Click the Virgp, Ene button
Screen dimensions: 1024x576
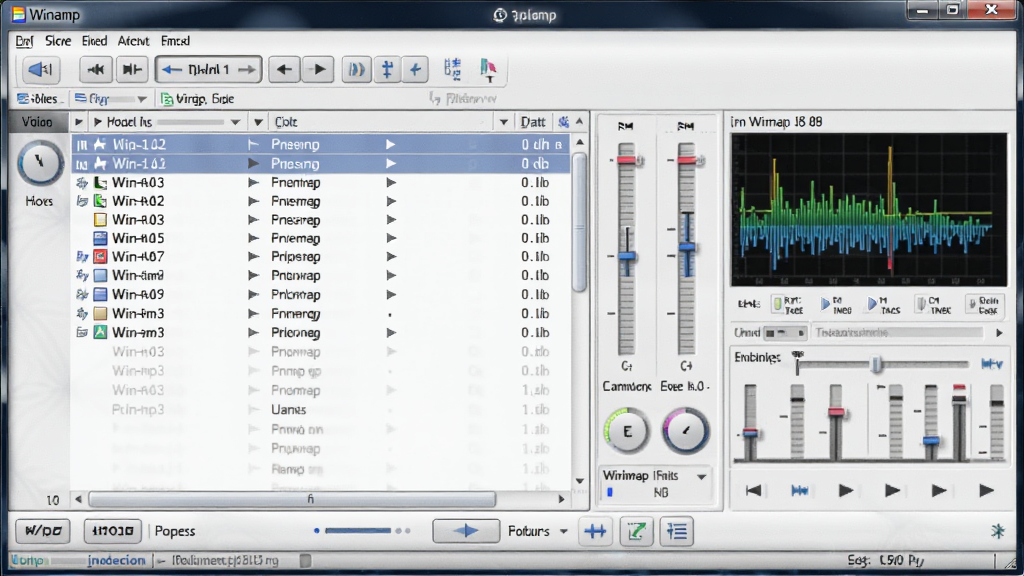(x=198, y=99)
